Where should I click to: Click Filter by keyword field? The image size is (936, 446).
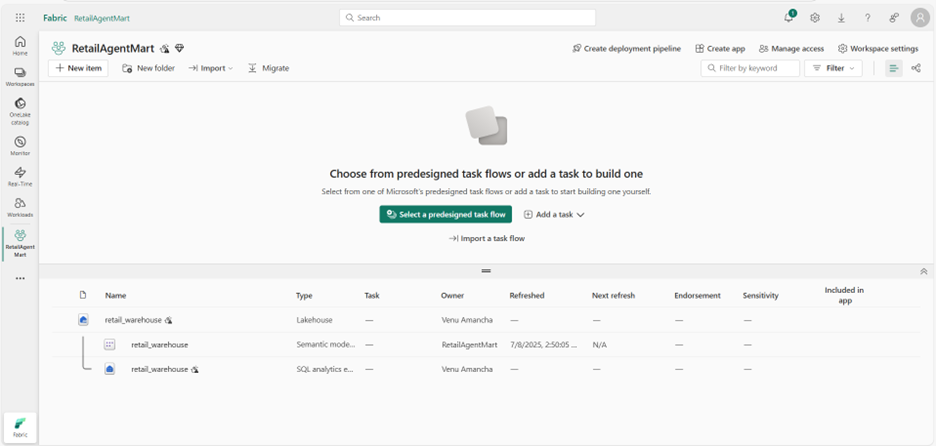[750, 68]
